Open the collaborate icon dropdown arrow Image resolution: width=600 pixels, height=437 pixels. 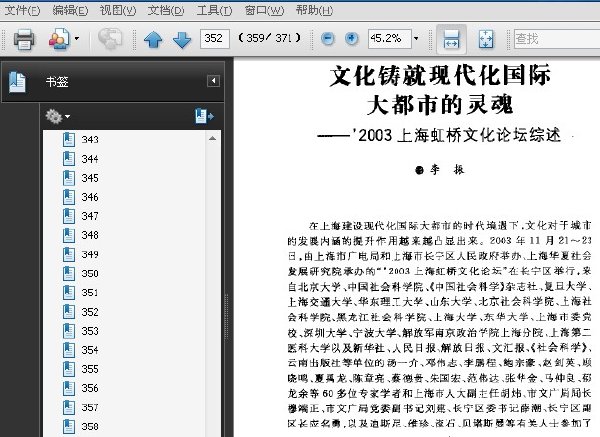[x=77, y=38]
